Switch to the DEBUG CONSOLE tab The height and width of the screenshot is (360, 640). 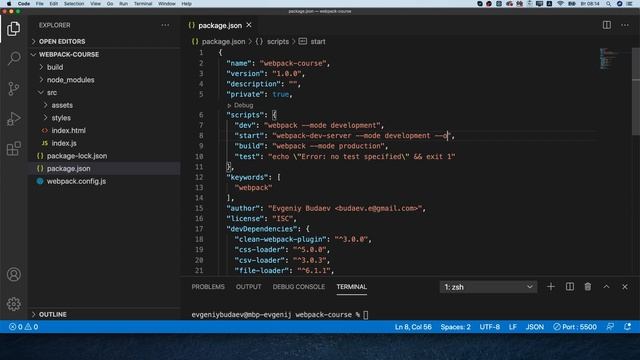click(x=299, y=287)
